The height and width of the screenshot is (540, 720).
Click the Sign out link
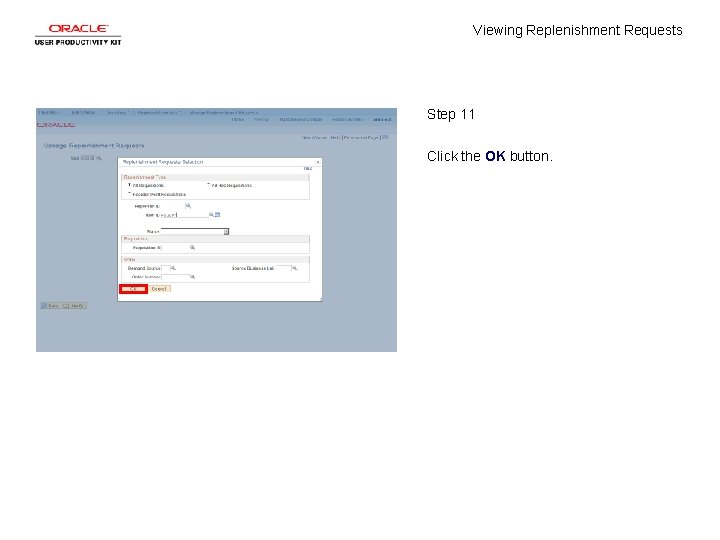coord(382,119)
